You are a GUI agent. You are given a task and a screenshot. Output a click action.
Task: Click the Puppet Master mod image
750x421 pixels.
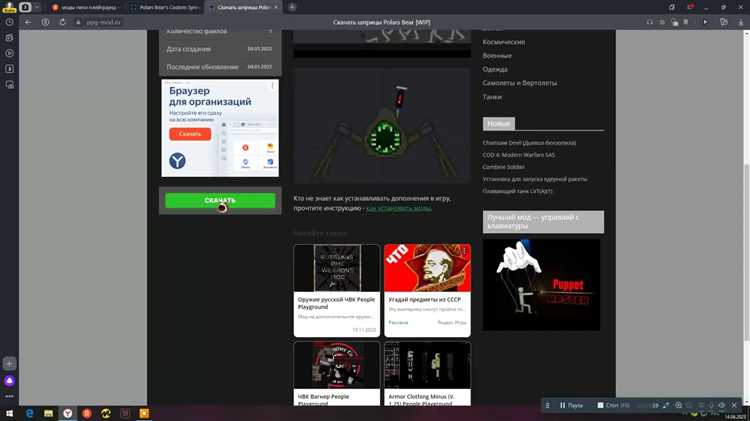[541, 285]
